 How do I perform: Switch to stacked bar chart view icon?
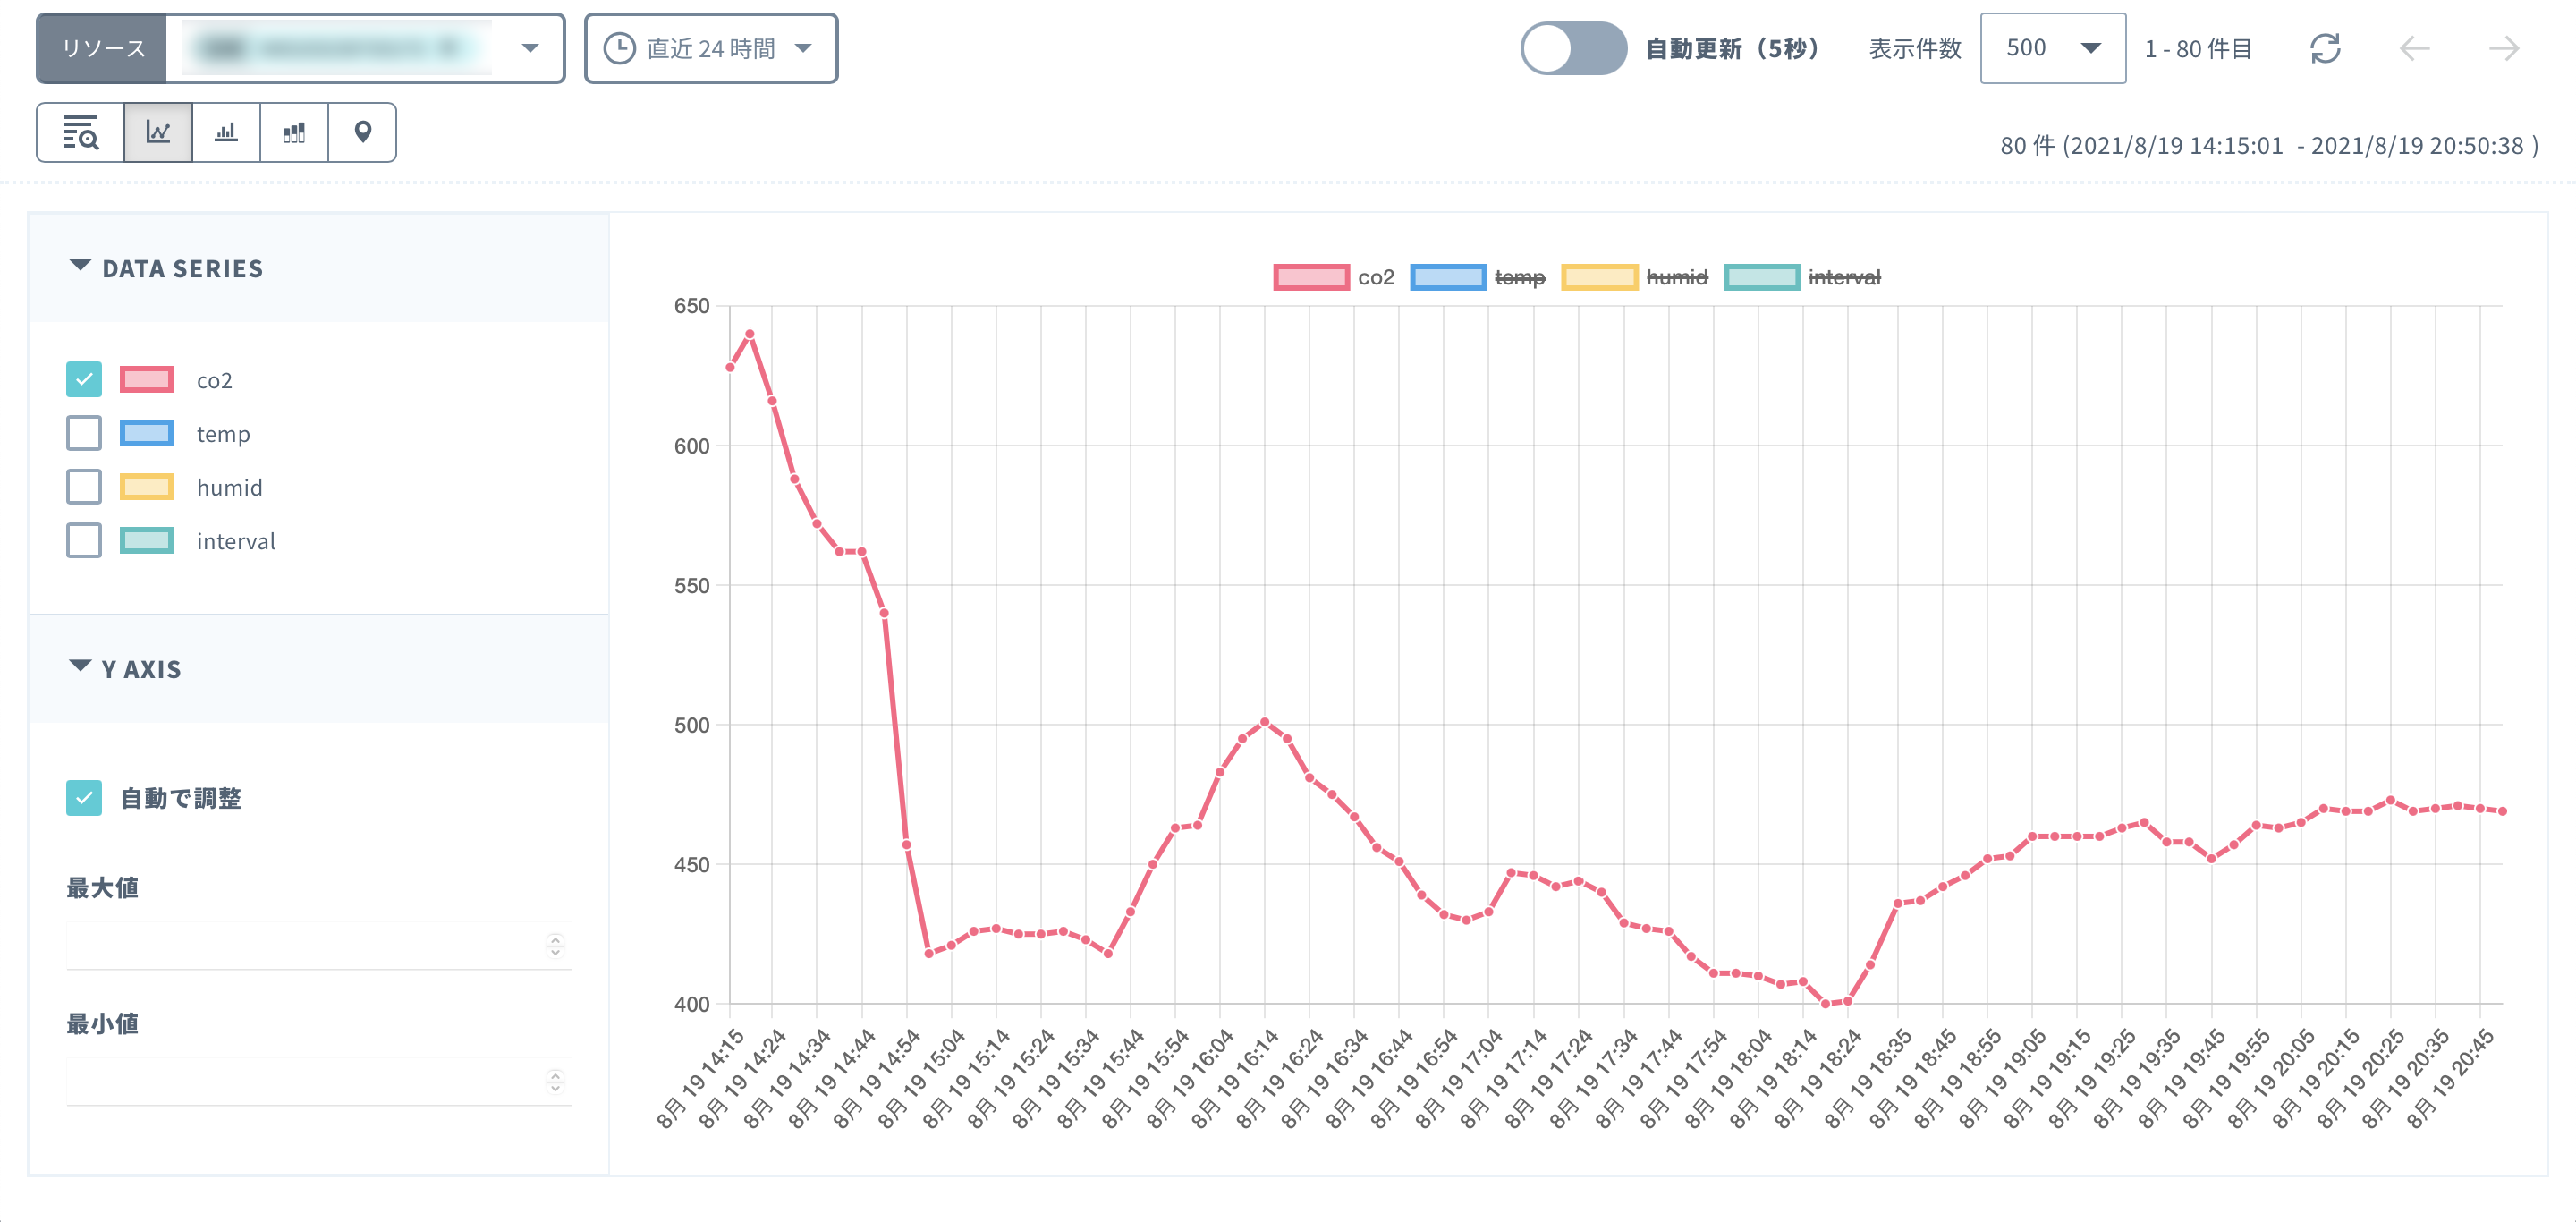tap(294, 132)
